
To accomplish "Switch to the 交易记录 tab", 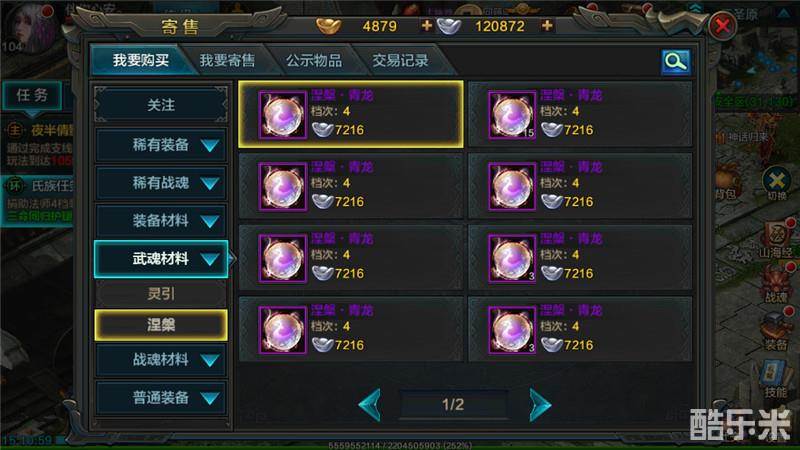I will pos(400,61).
